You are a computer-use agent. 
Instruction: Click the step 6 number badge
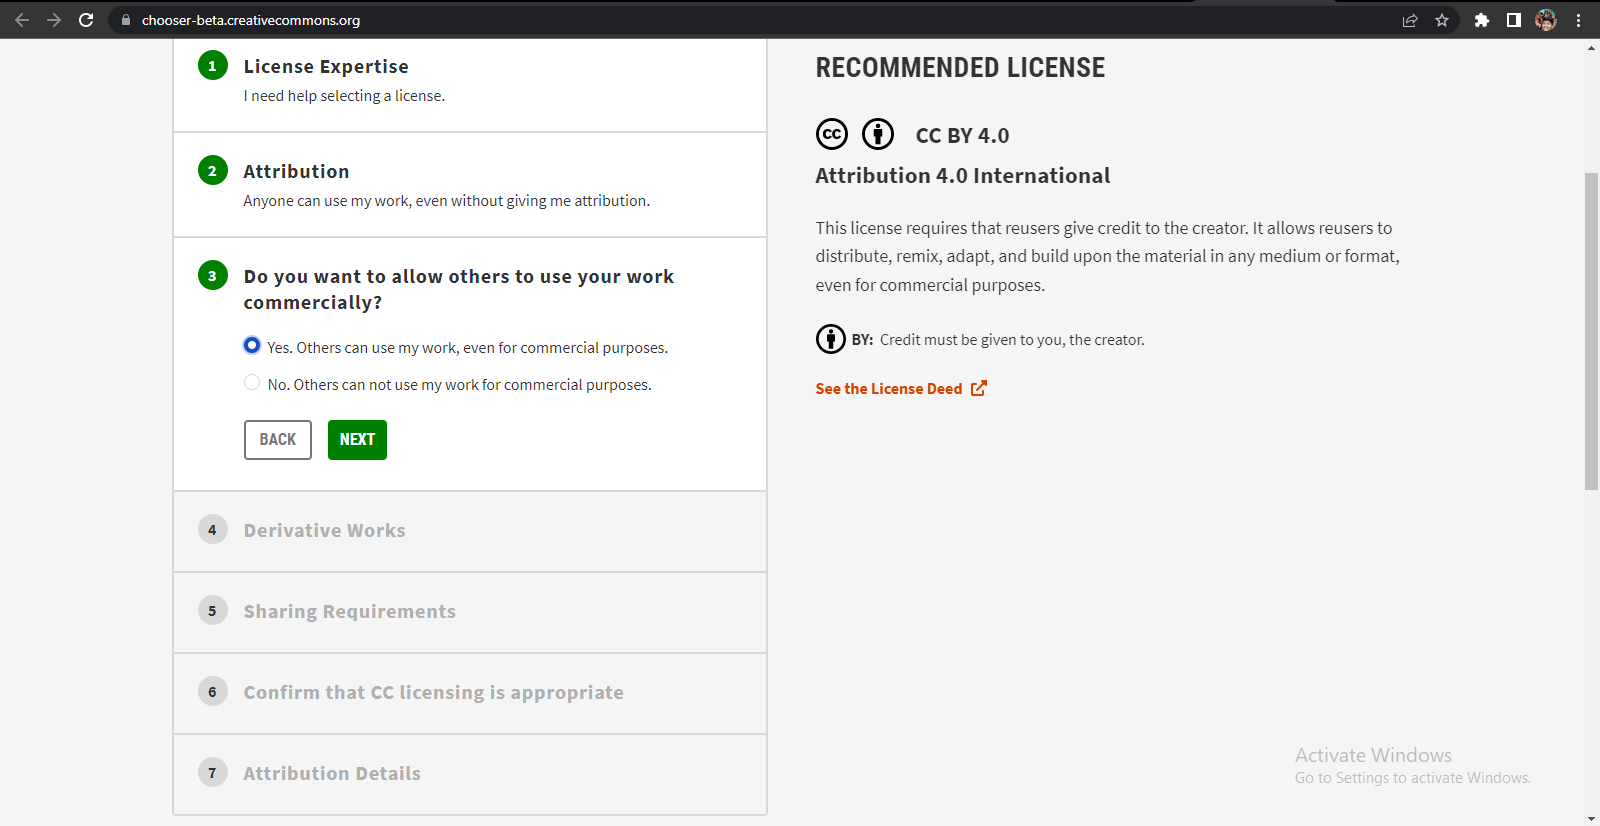click(x=212, y=692)
